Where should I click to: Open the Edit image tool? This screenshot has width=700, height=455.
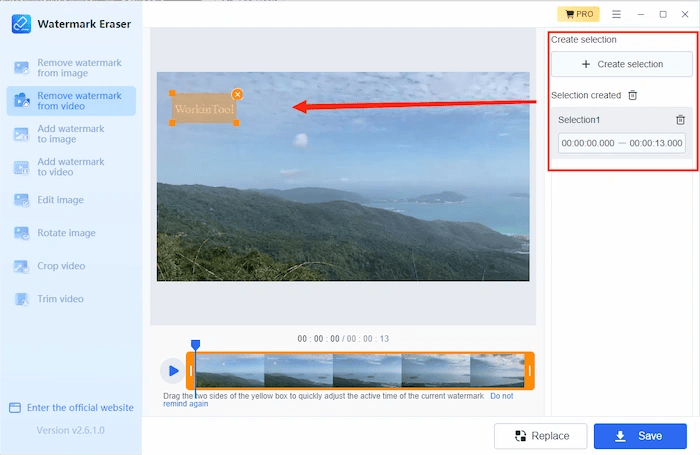tap(71, 200)
